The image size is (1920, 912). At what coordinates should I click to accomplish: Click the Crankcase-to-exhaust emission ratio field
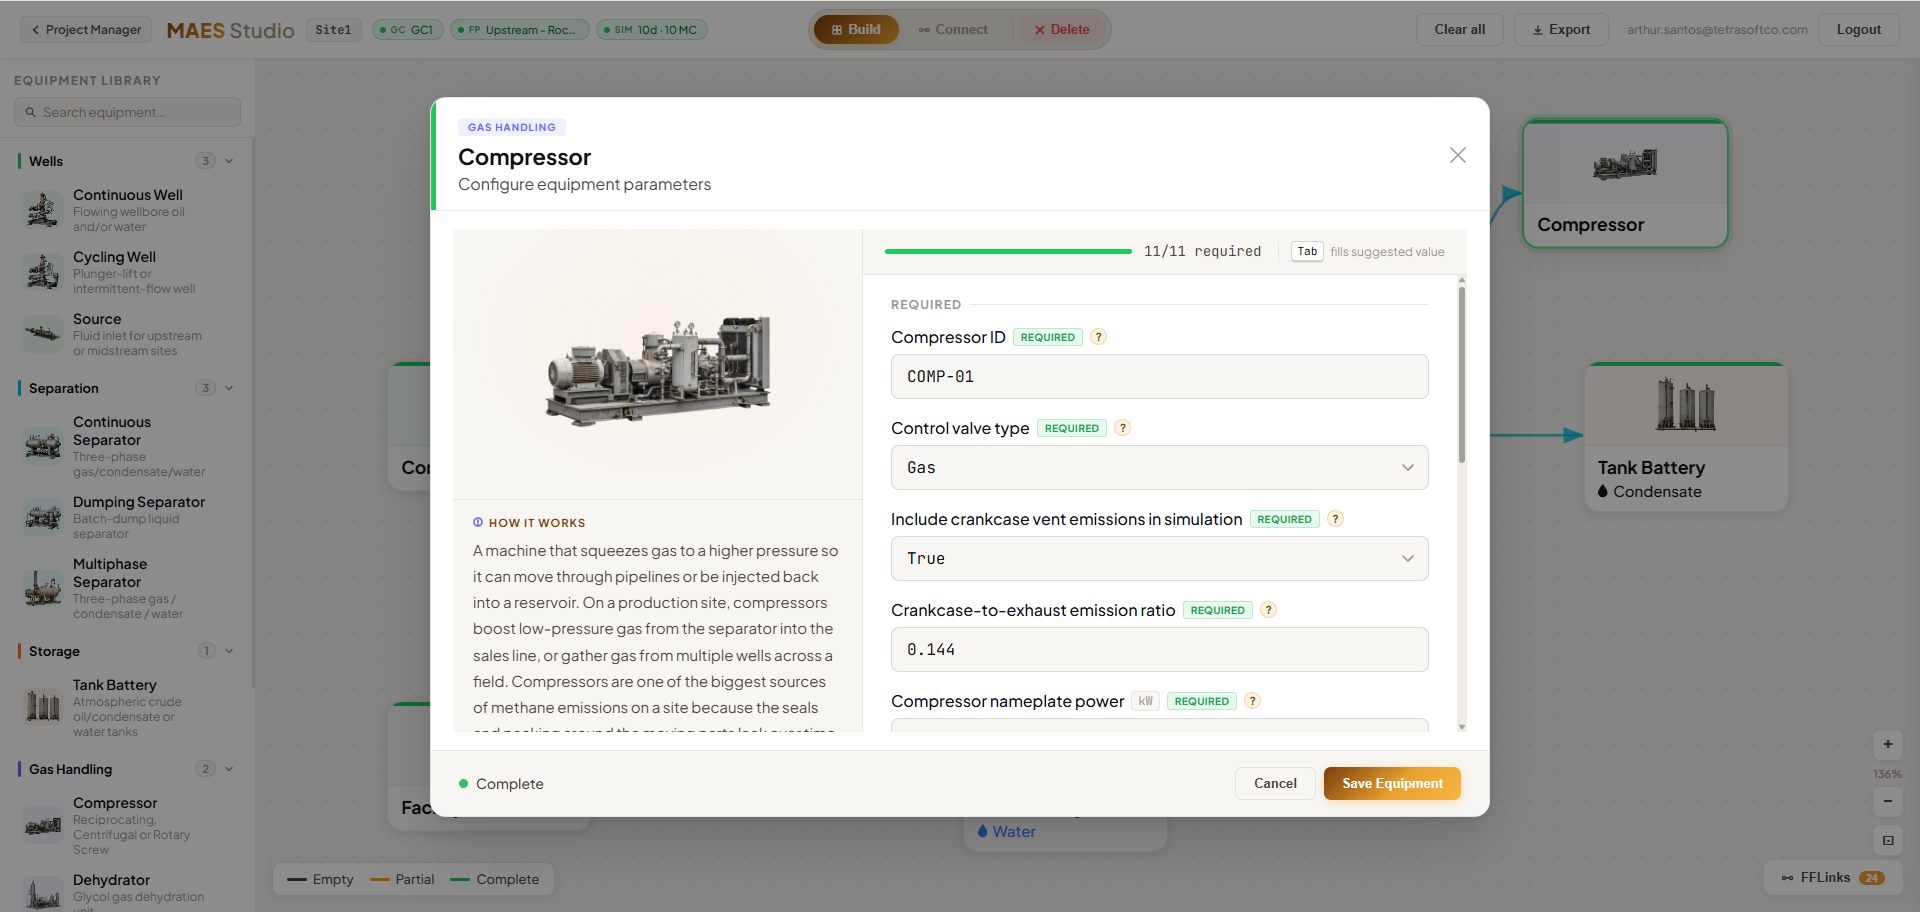coord(1159,650)
